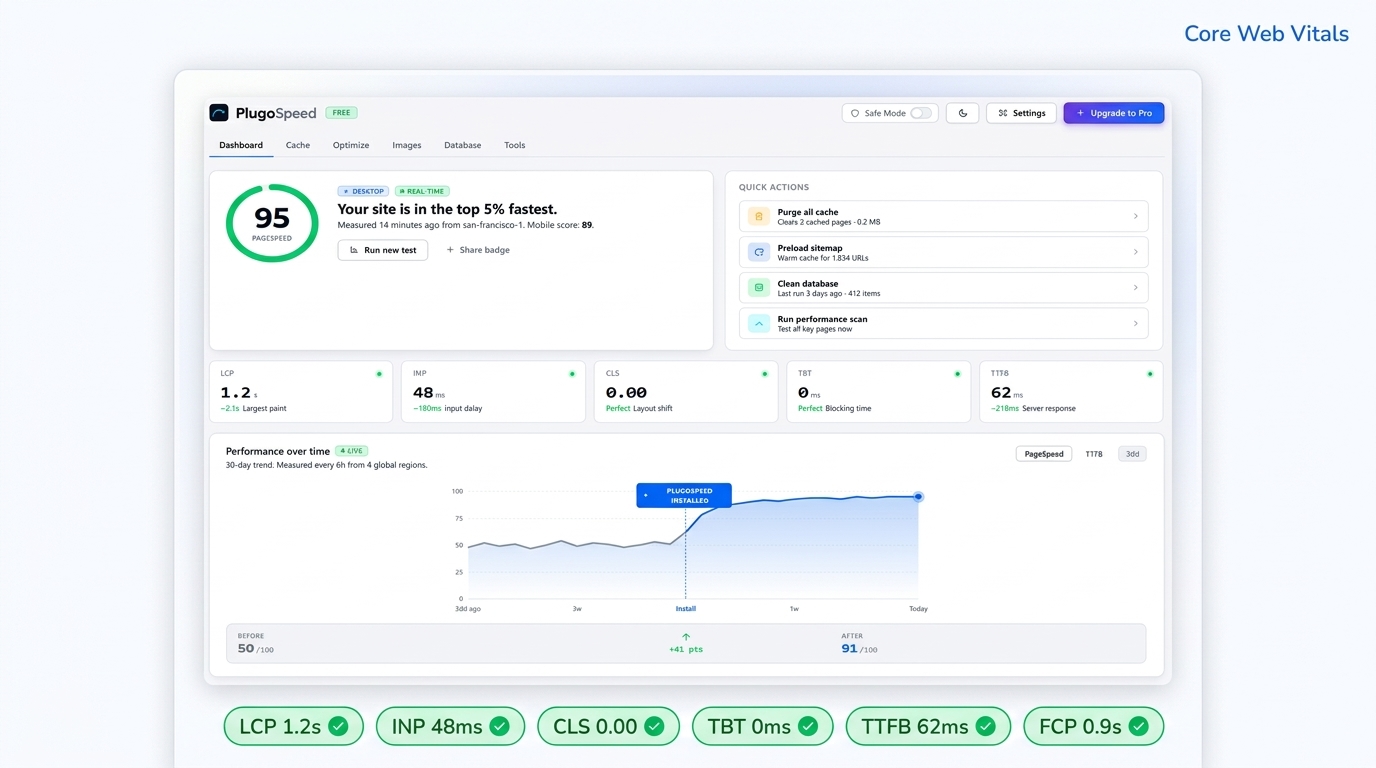Click the green status dot on CLS card
This screenshot has width=1376, height=768.
[x=765, y=374]
